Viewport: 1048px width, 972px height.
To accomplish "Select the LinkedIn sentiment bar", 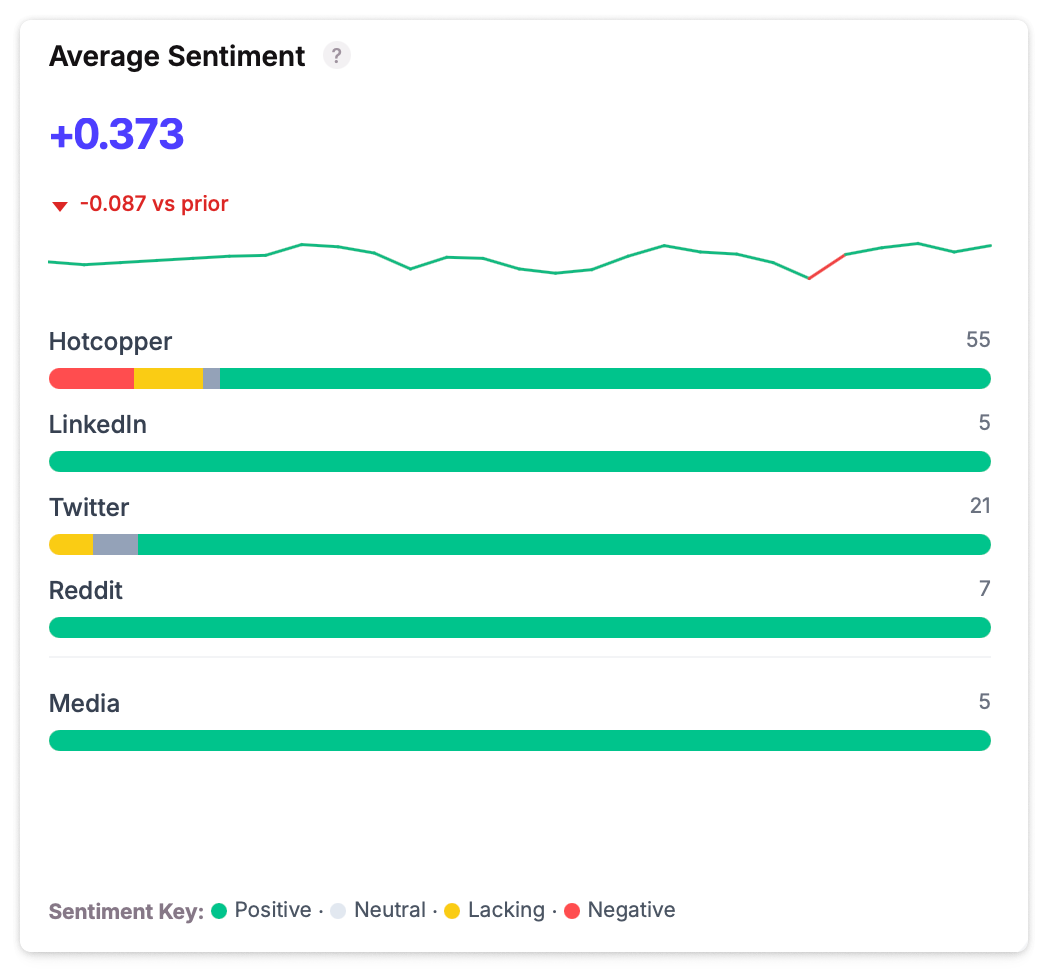I will [519, 461].
